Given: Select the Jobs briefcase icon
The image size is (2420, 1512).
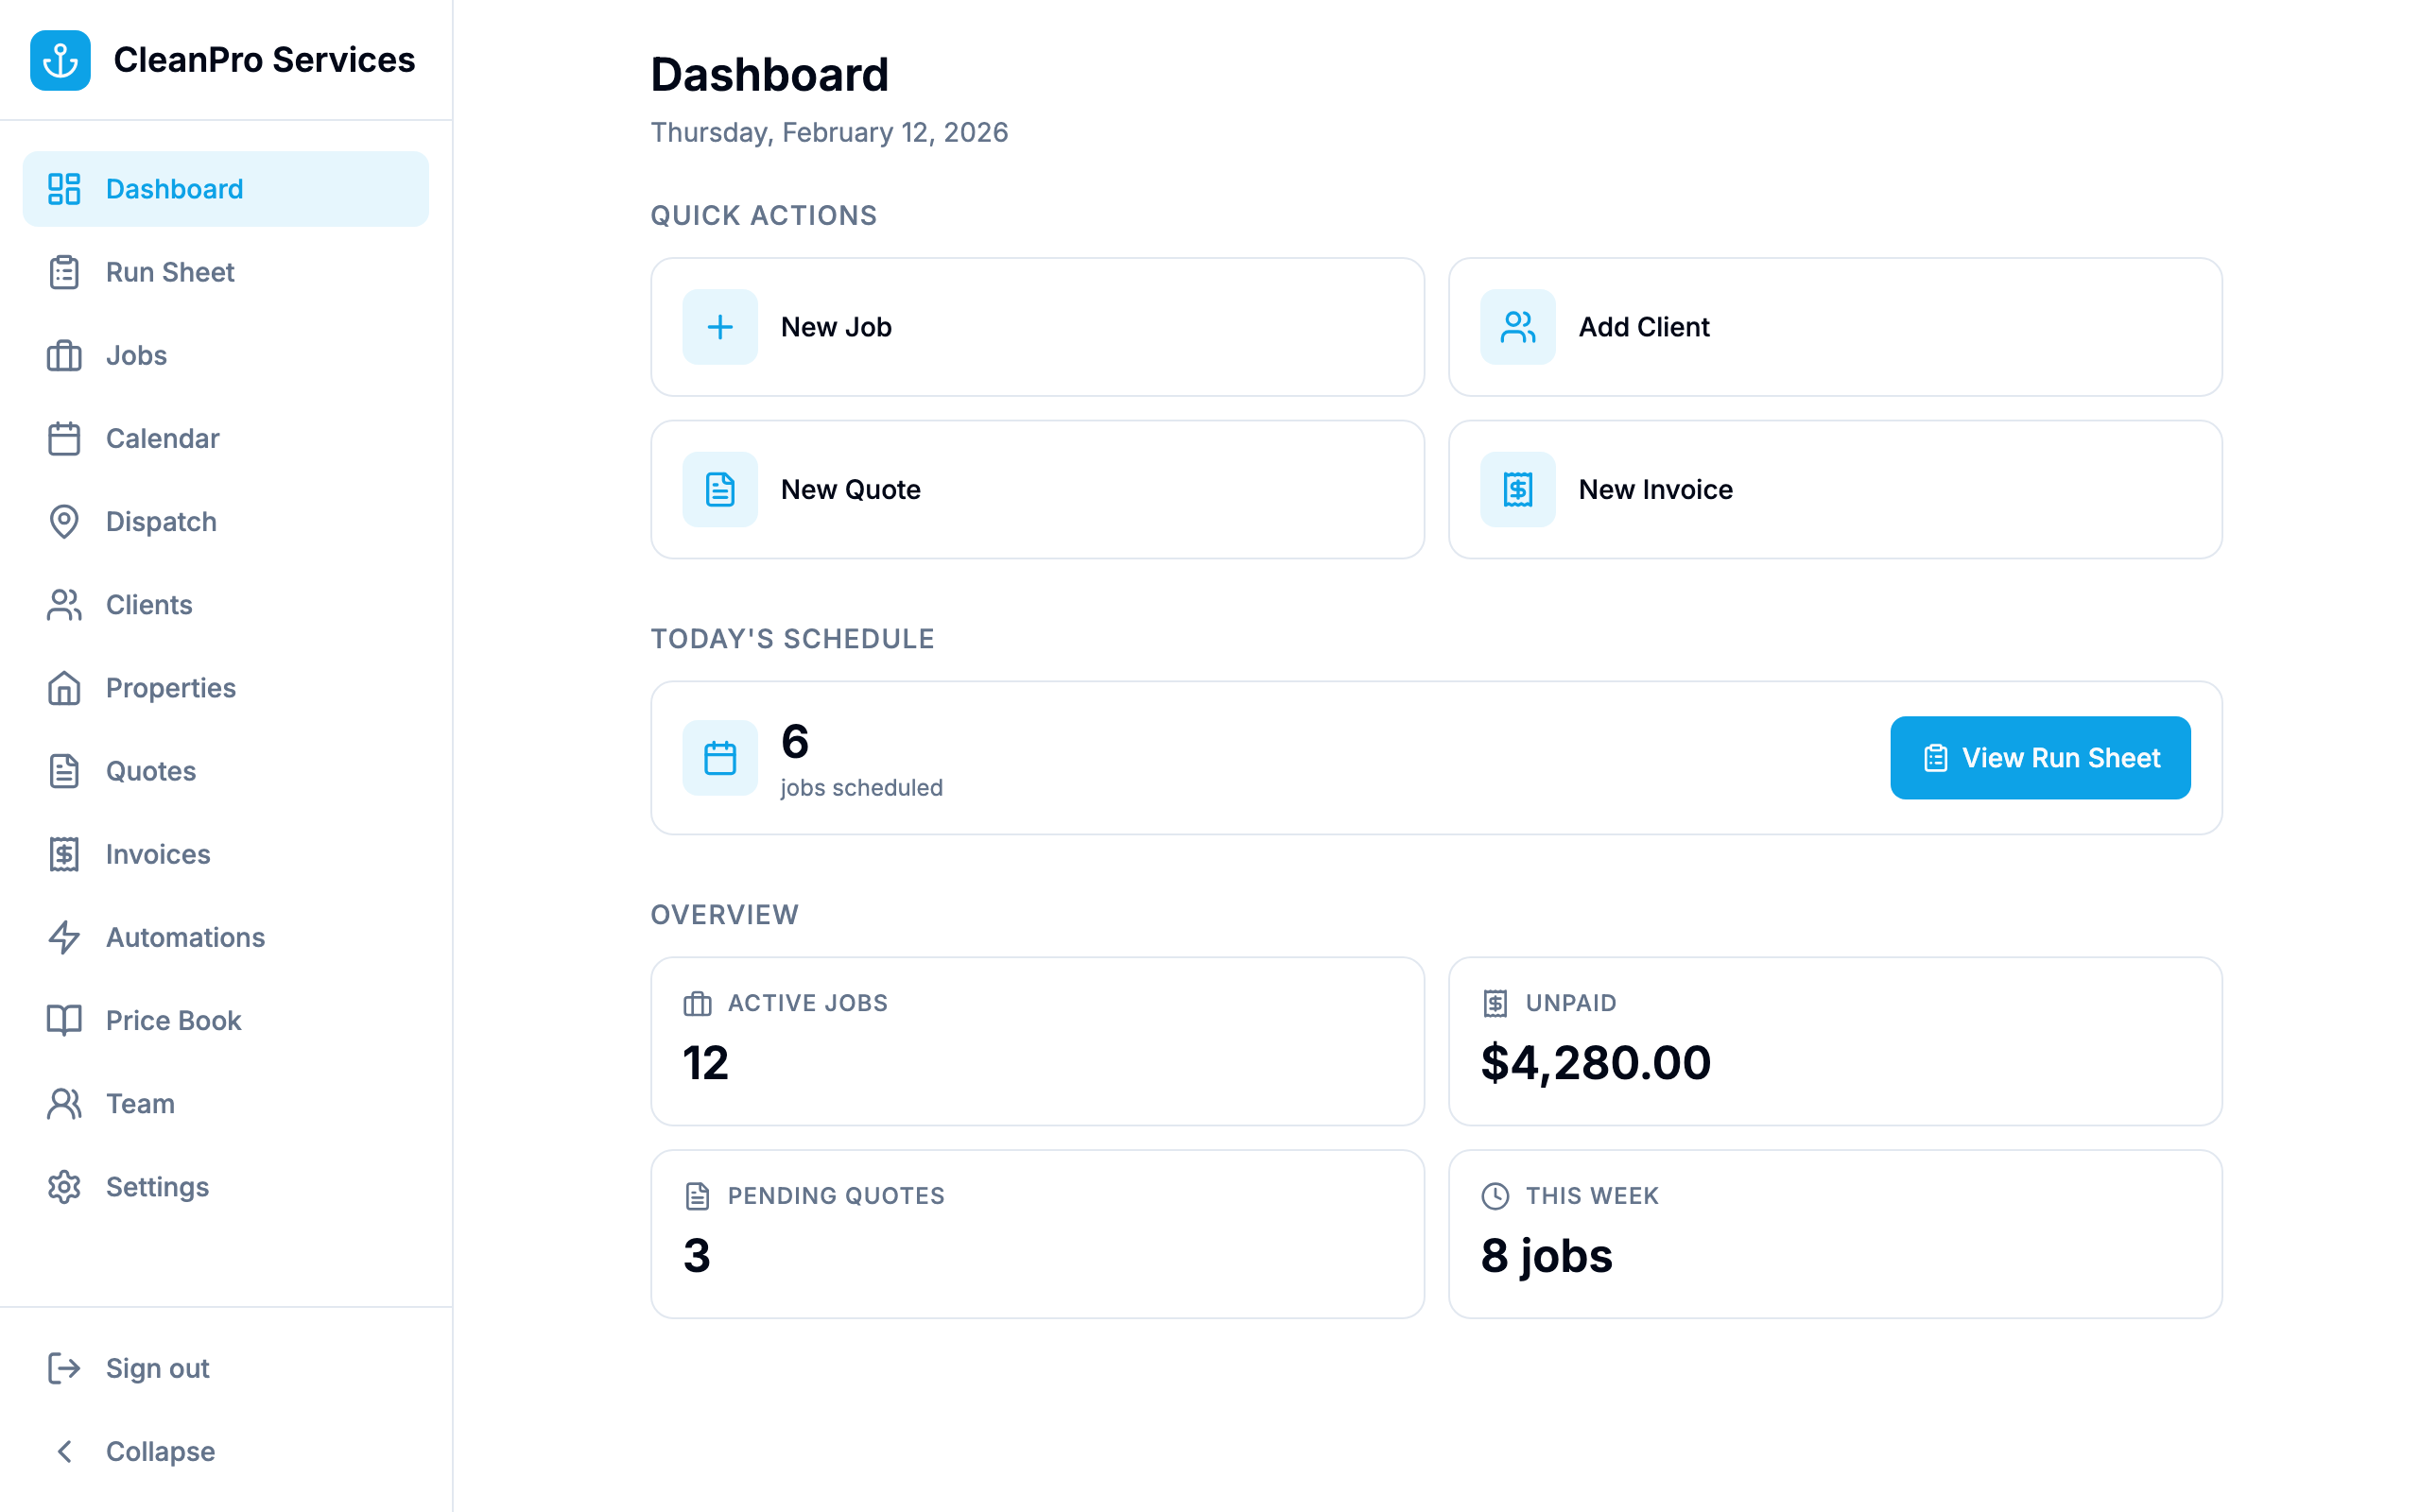Looking at the screenshot, I should tap(64, 355).
